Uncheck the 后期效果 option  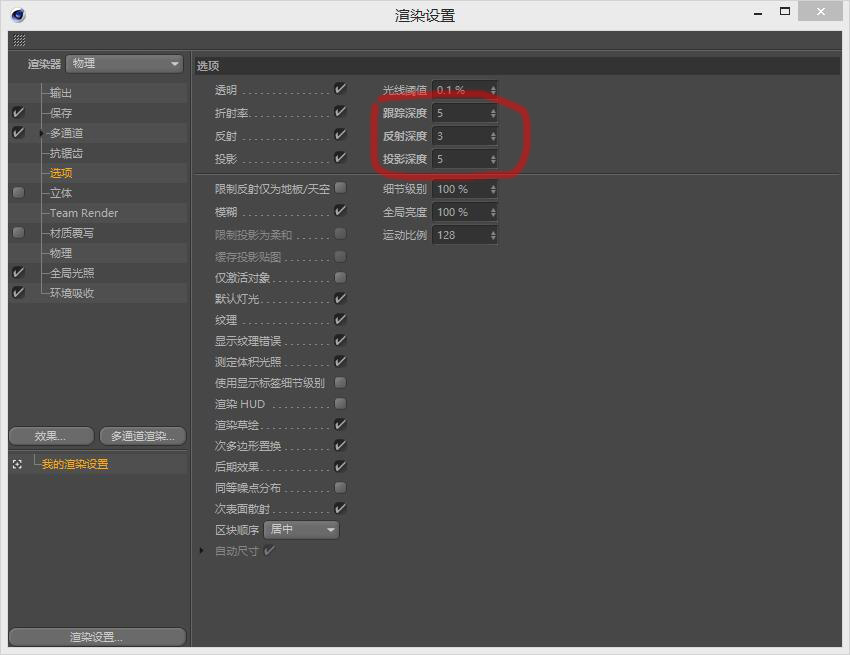[x=340, y=466]
